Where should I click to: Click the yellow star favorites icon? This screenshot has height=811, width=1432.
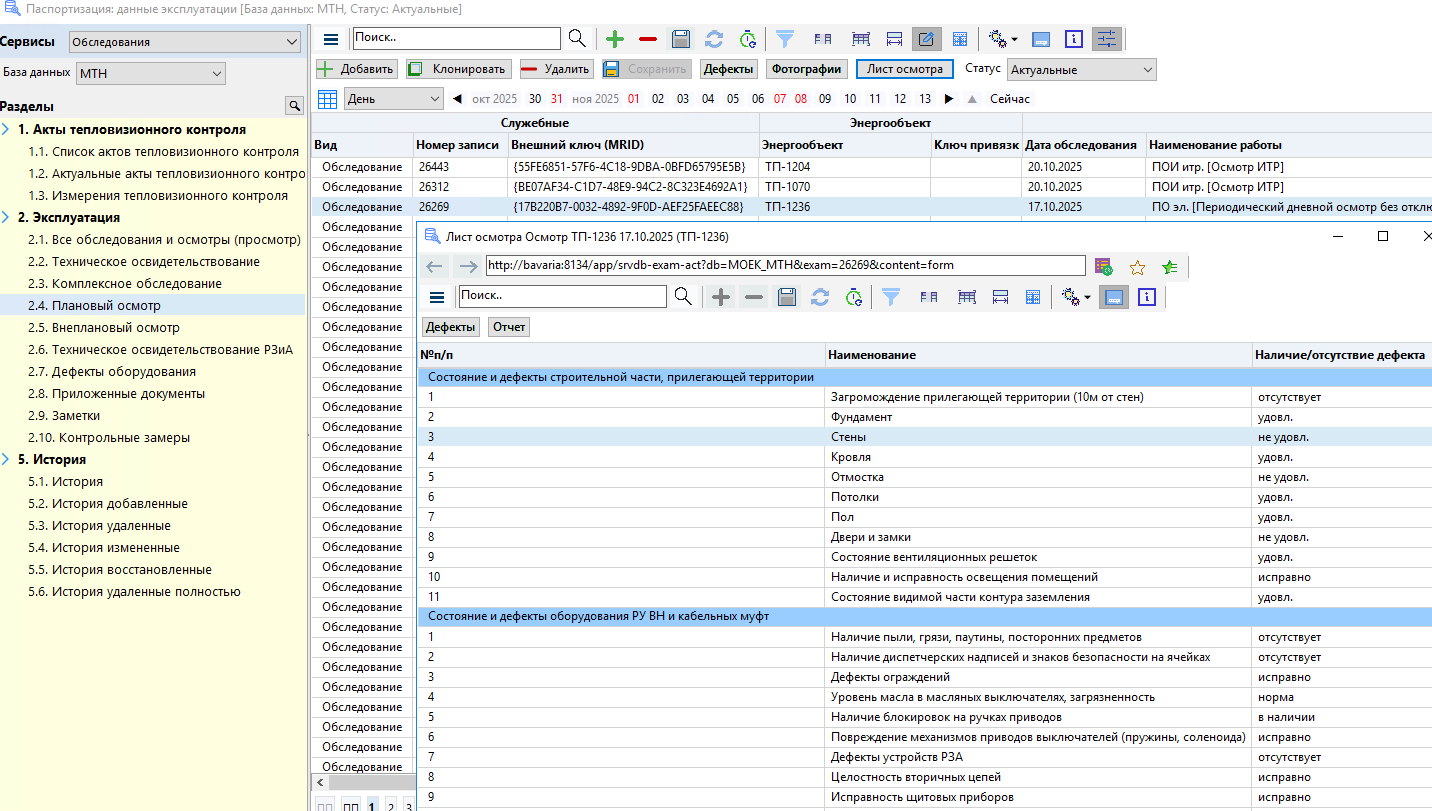[x=1137, y=267]
